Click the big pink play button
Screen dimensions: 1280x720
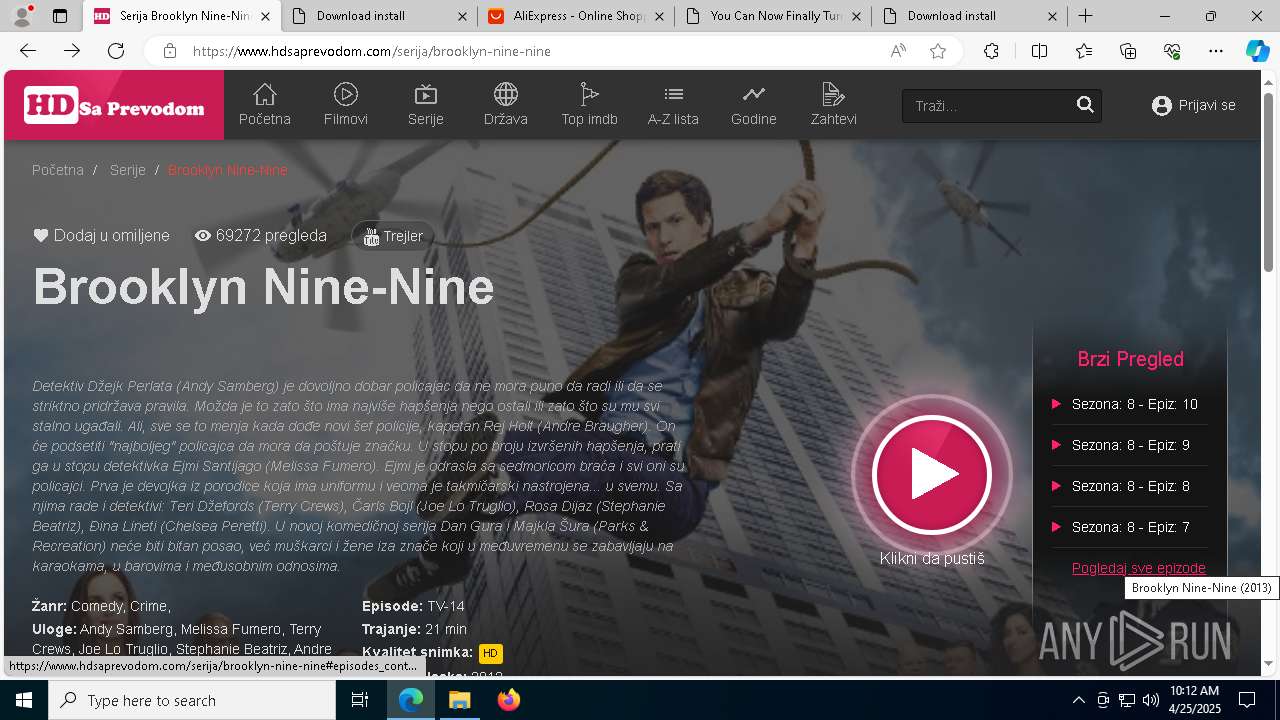tap(932, 475)
